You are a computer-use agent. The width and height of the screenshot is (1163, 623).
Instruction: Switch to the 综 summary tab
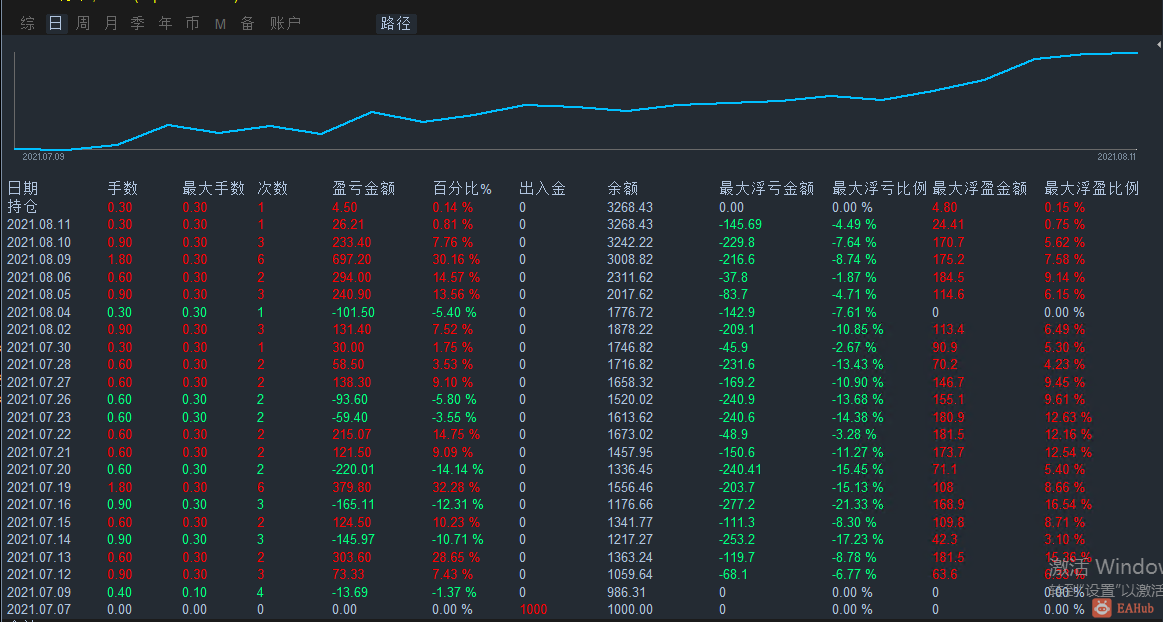[x=27, y=24]
